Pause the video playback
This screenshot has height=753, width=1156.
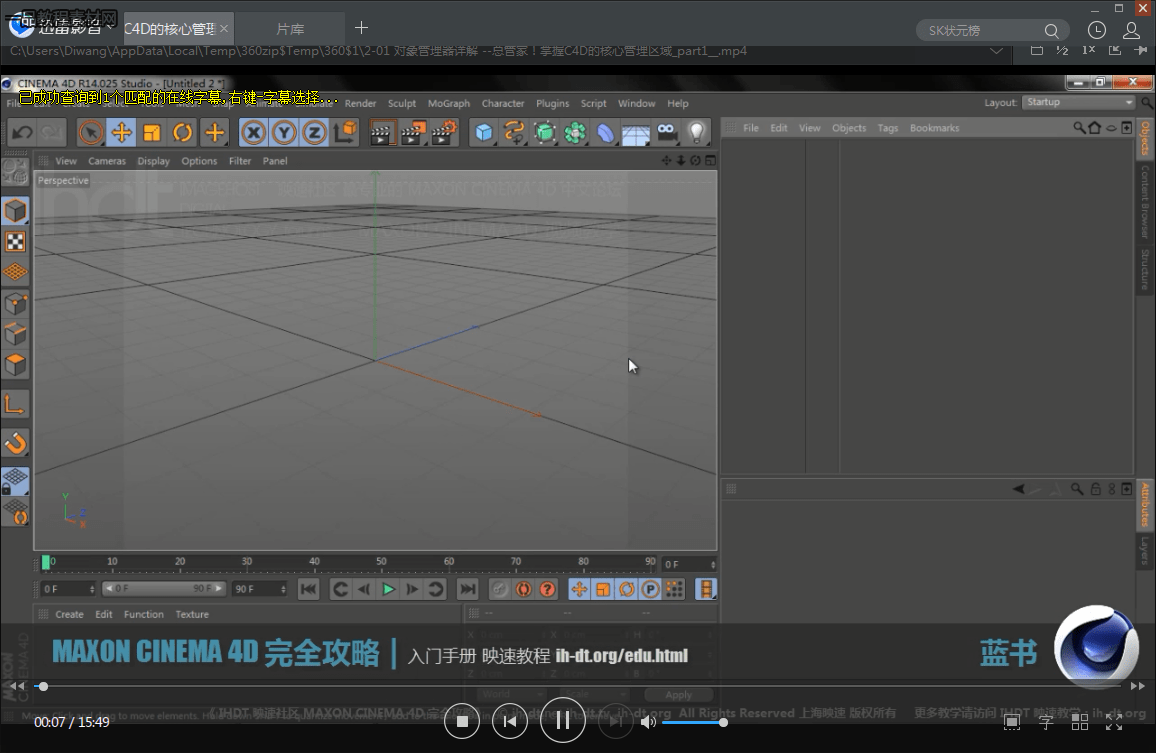tap(563, 721)
